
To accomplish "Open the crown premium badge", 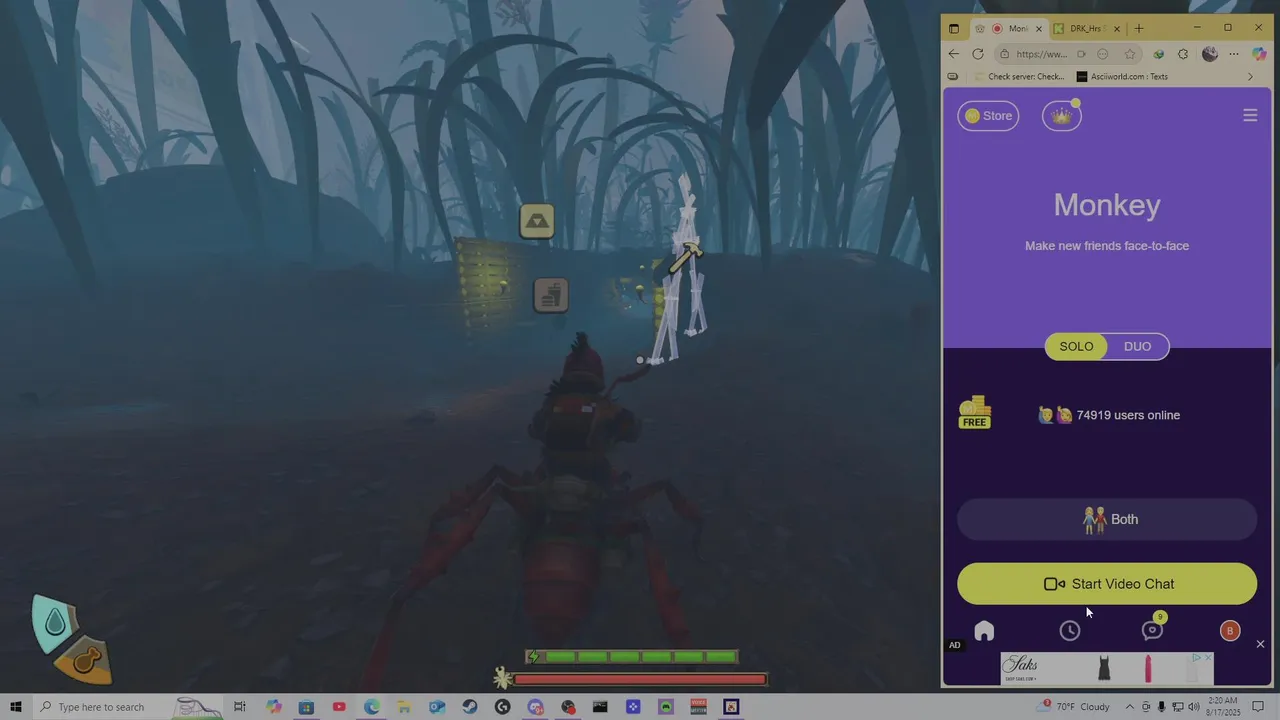I will pyautogui.click(x=1062, y=116).
